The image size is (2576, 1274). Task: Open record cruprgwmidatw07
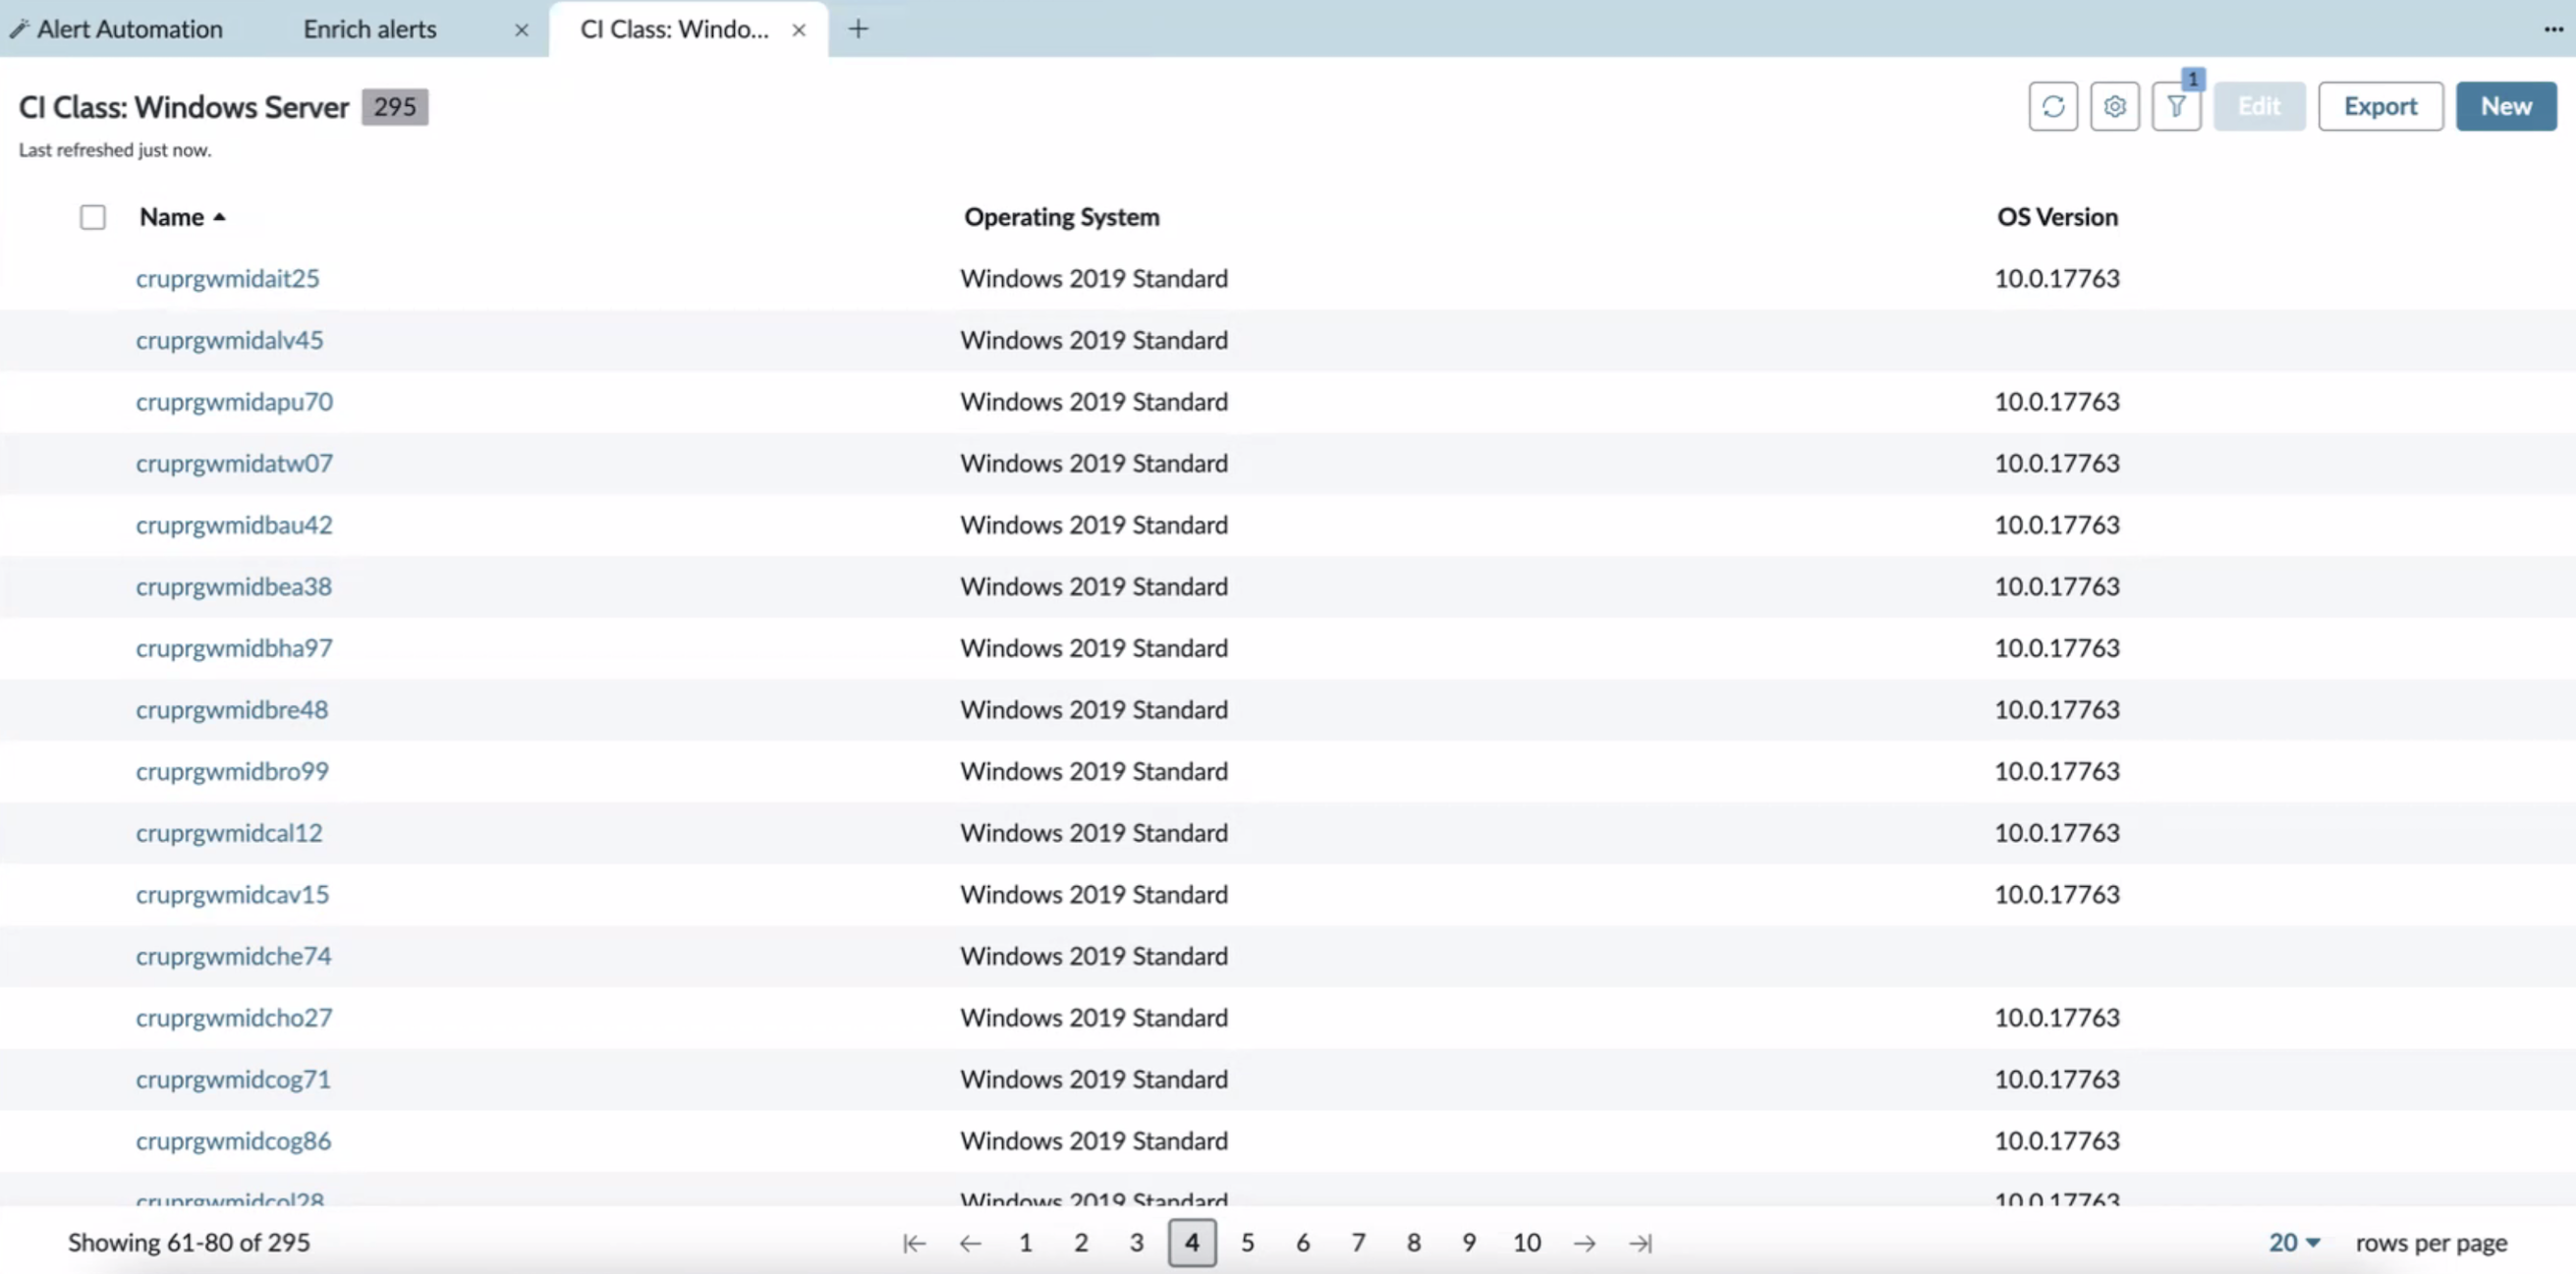coord(235,463)
